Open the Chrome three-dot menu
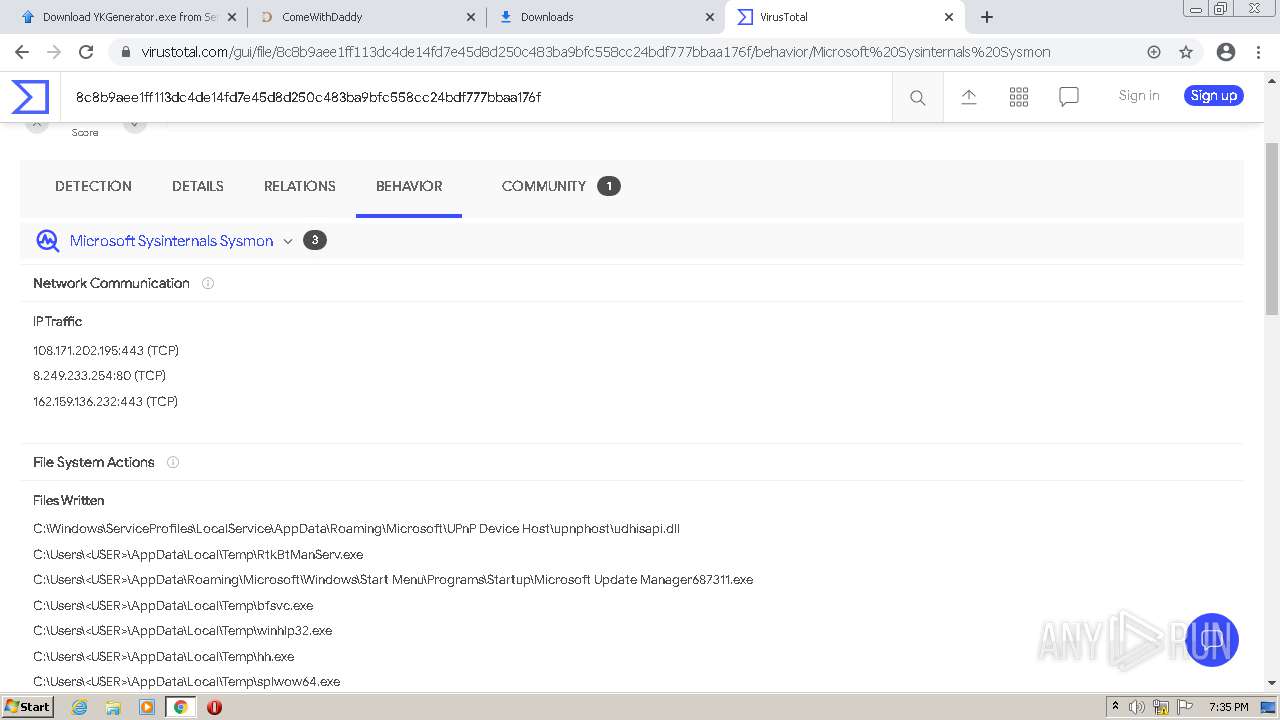 (1260, 52)
